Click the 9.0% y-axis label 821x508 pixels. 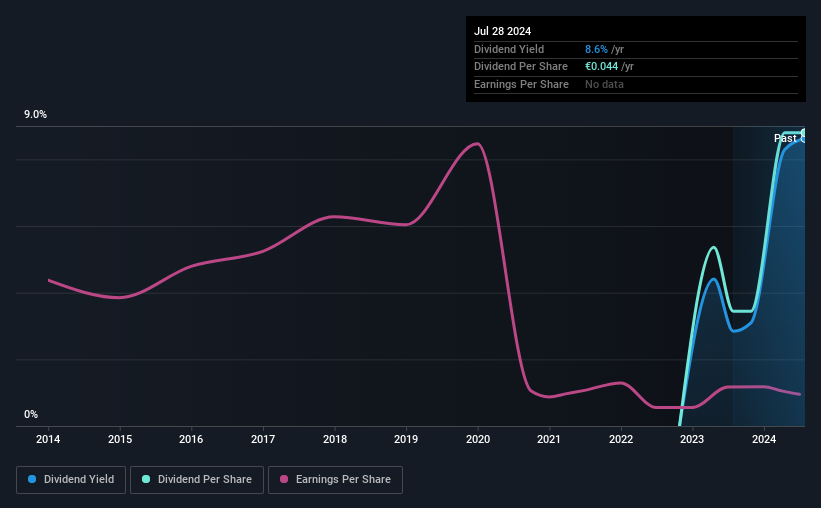click(x=35, y=114)
